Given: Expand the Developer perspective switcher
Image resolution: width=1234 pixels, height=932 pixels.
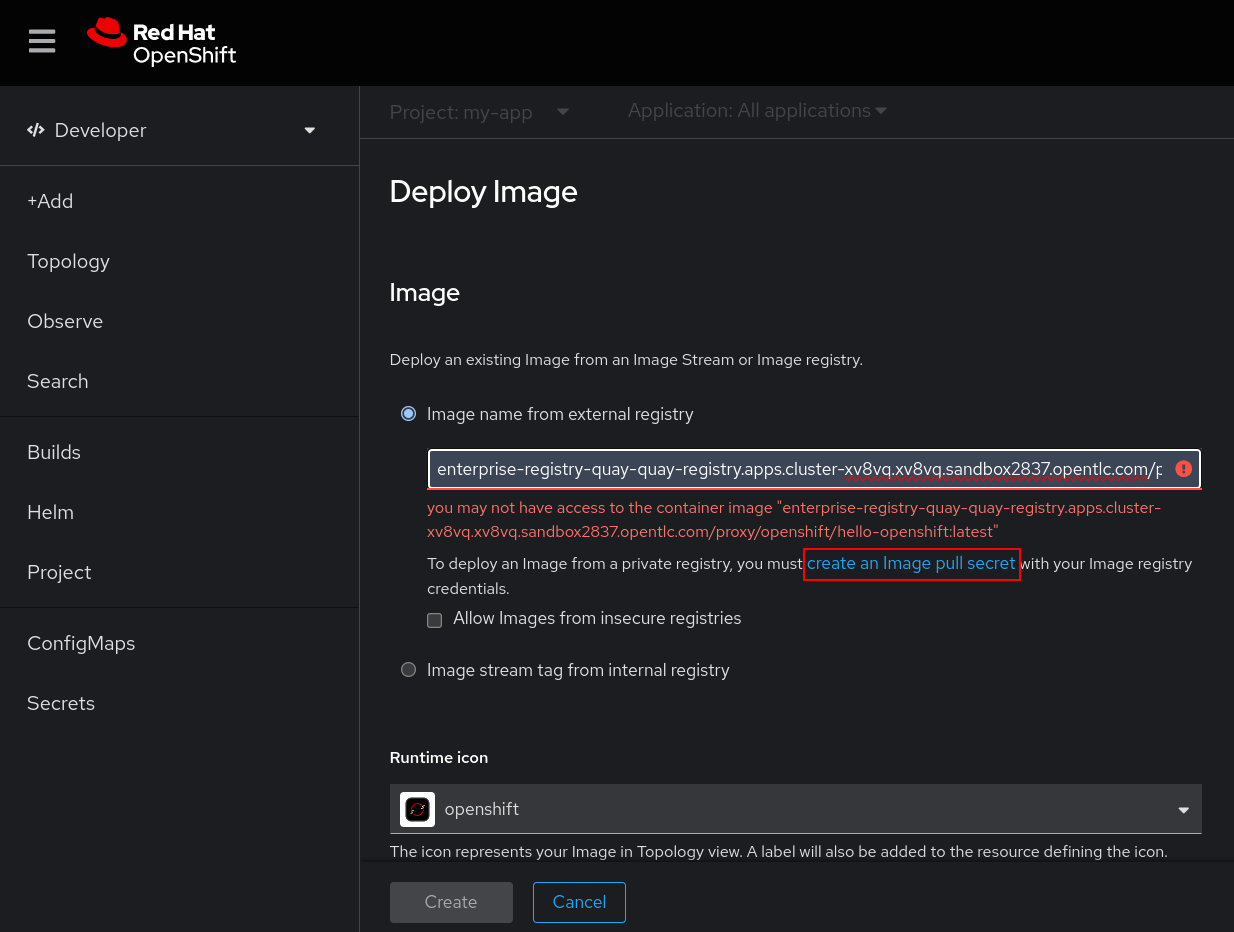Looking at the screenshot, I should (309, 130).
